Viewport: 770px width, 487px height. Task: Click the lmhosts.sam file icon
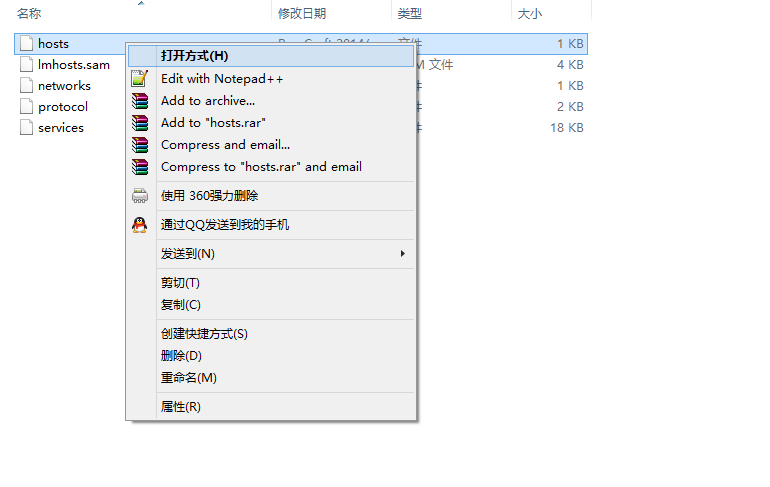pos(27,65)
